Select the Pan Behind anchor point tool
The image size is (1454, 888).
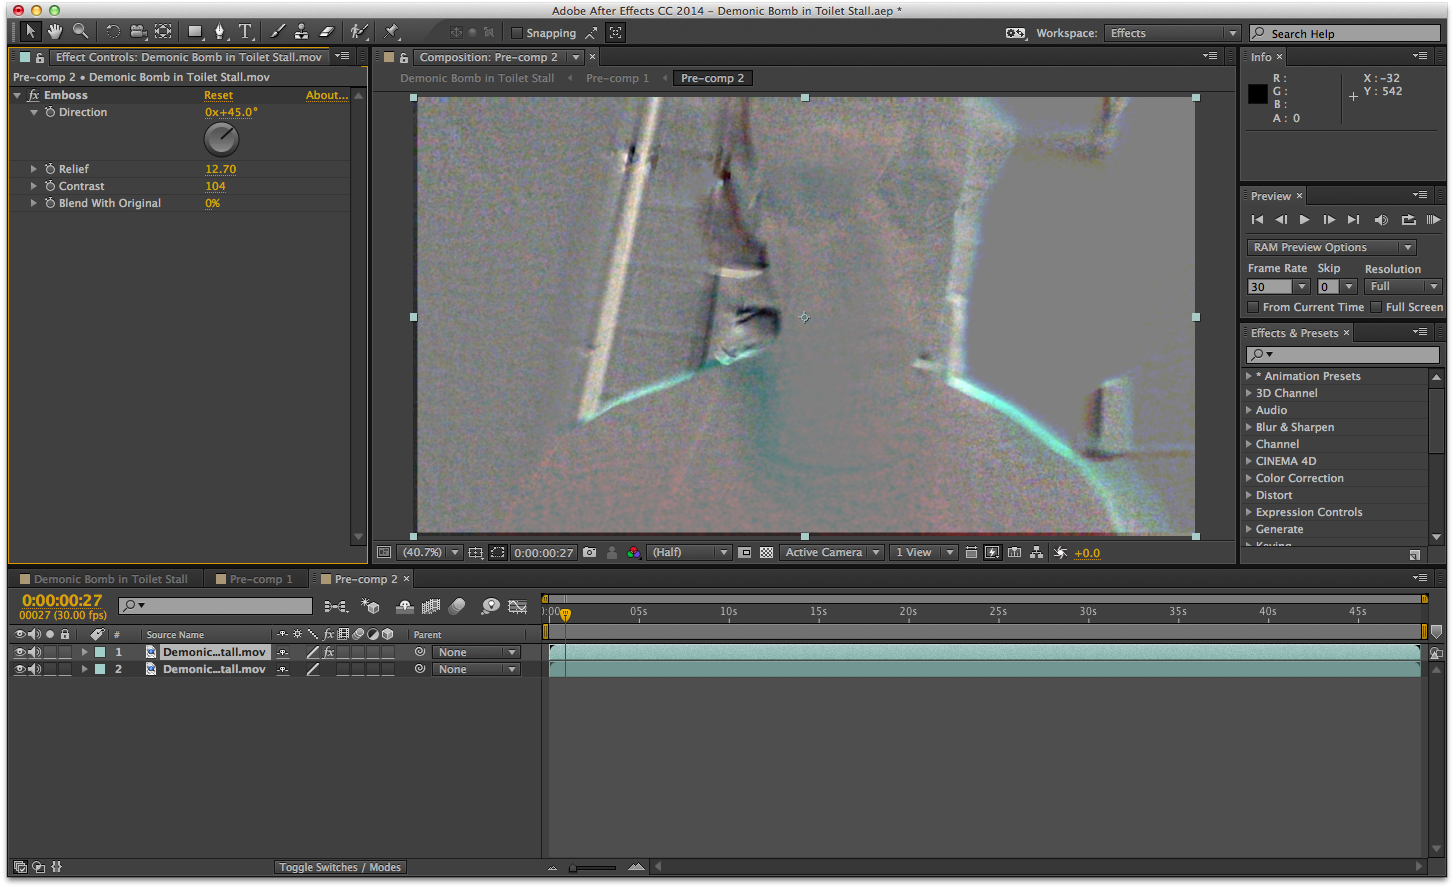(163, 32)
